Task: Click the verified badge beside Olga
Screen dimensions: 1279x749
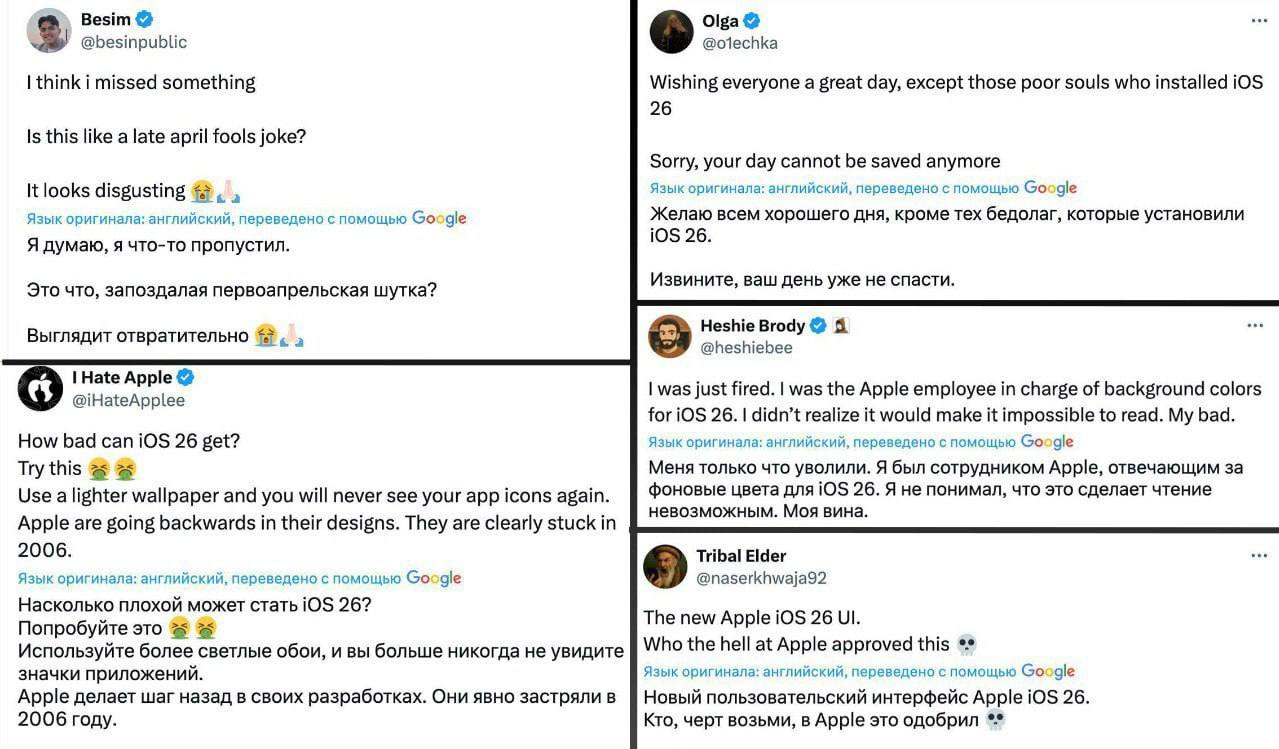Action: pos(752,21)
